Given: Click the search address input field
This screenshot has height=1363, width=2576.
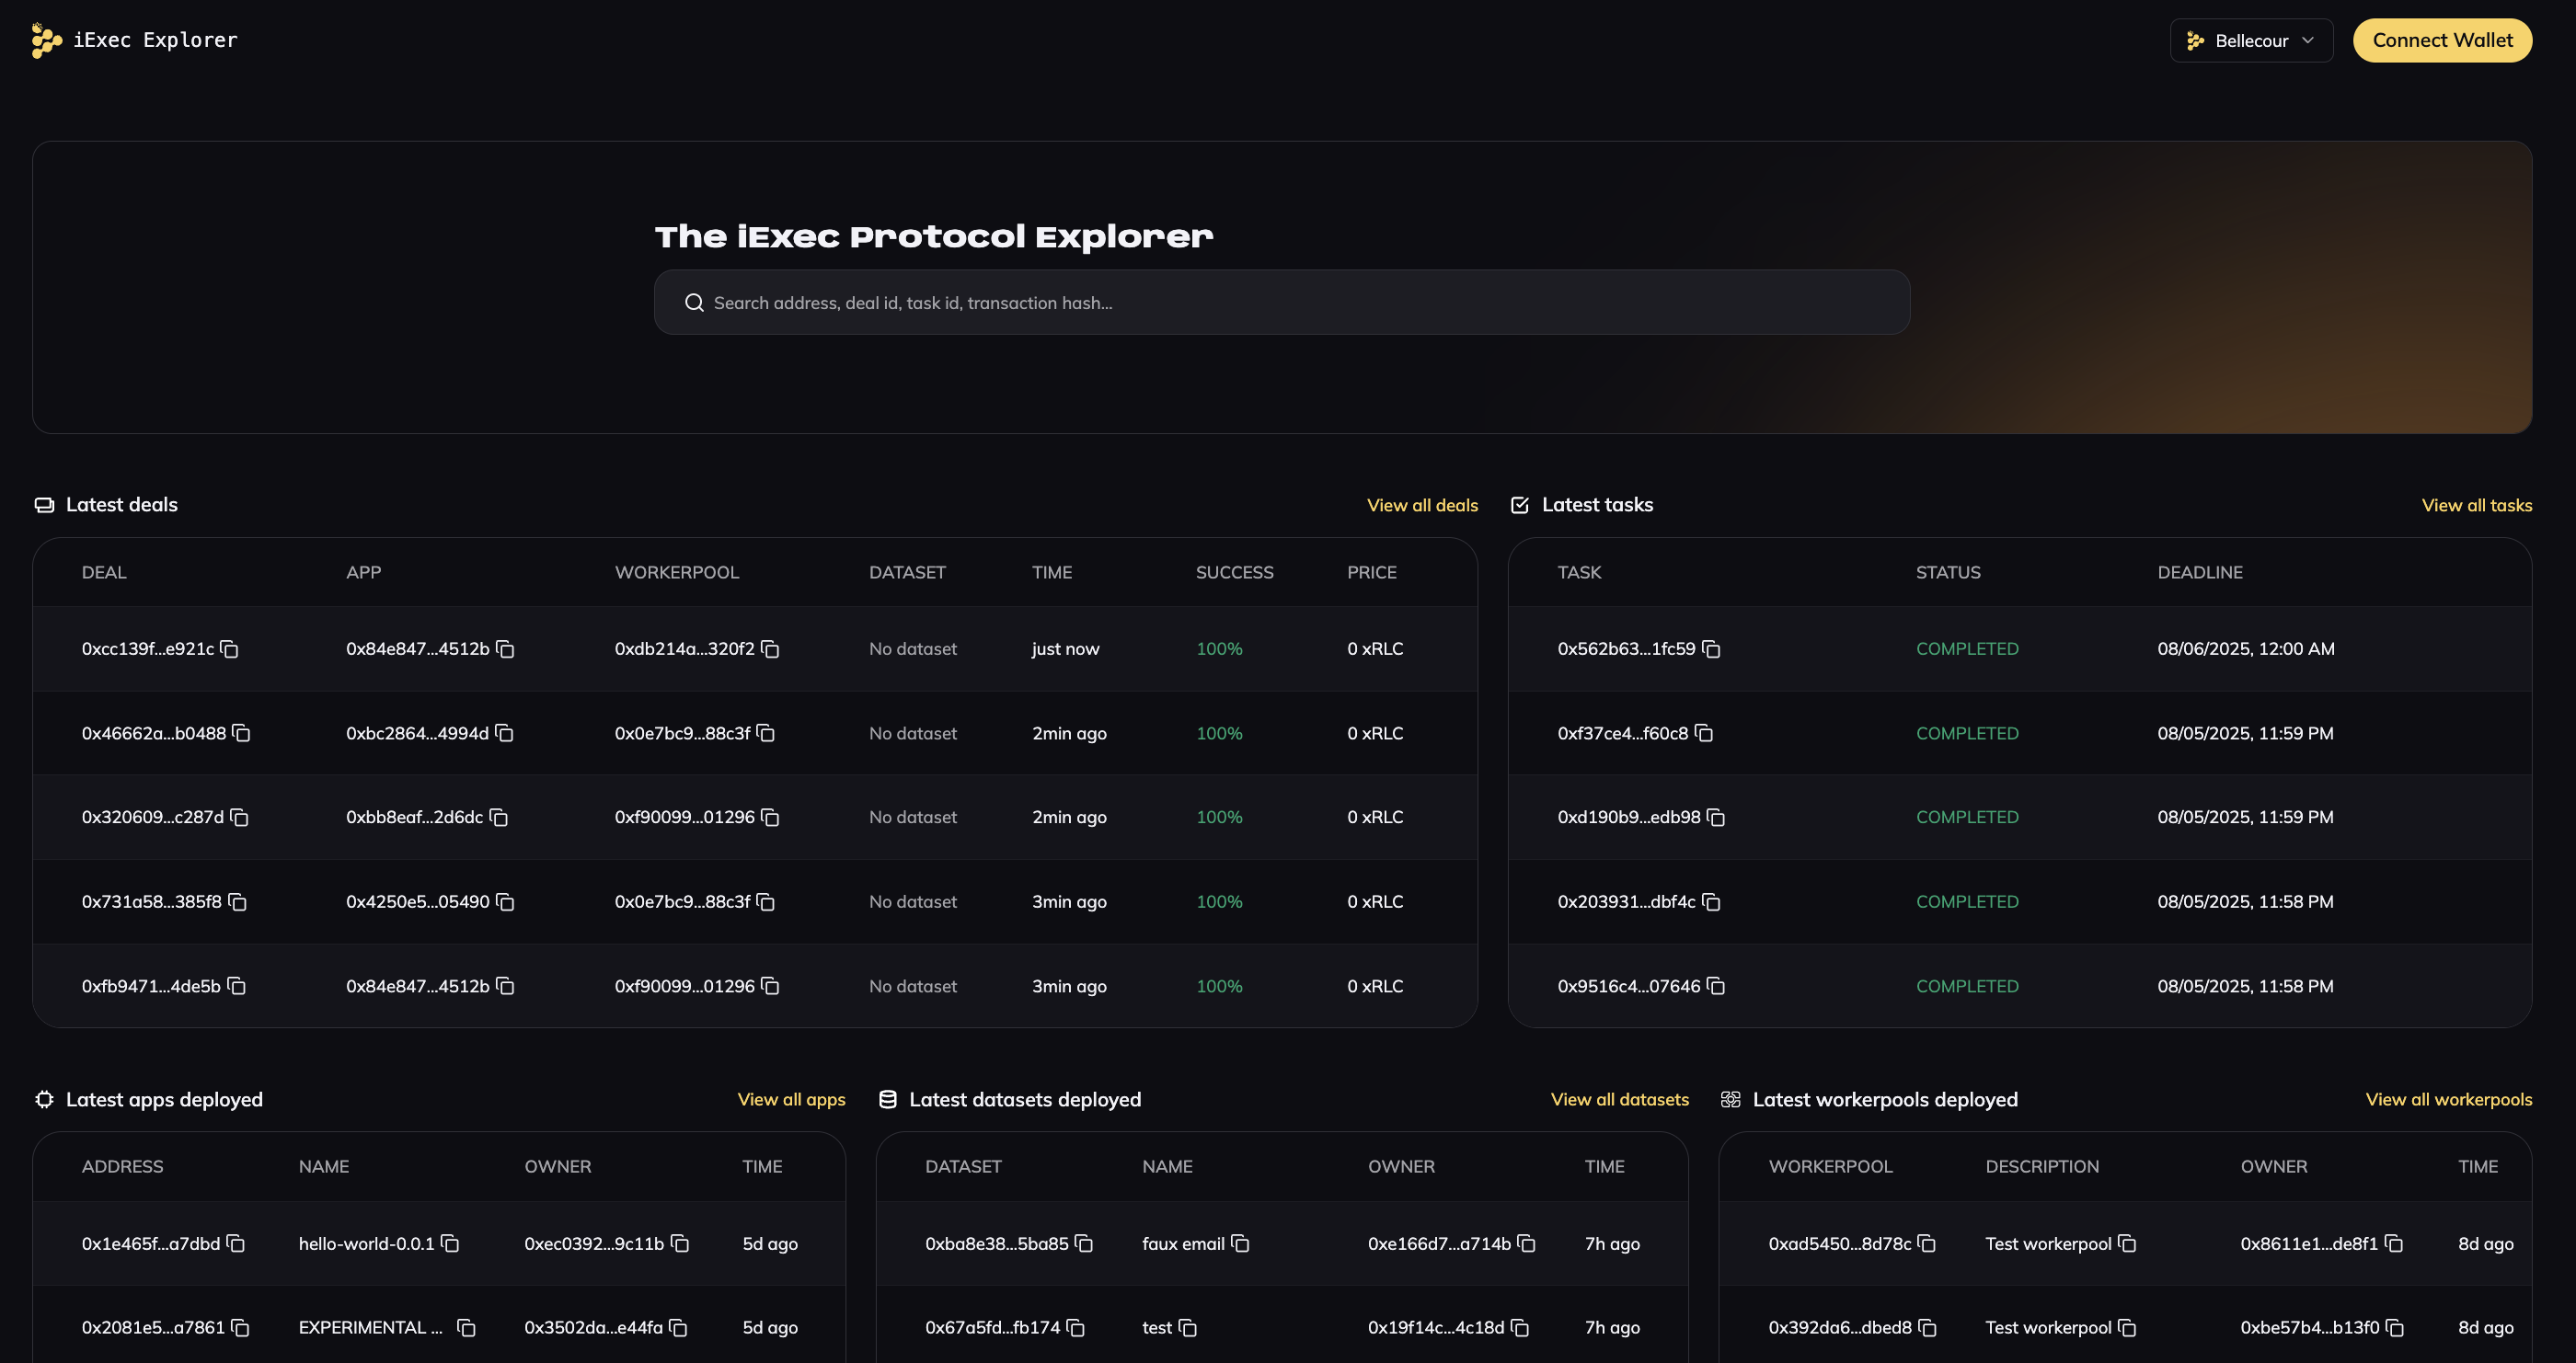Looking at the screenshot, I should click(1280, 301).
